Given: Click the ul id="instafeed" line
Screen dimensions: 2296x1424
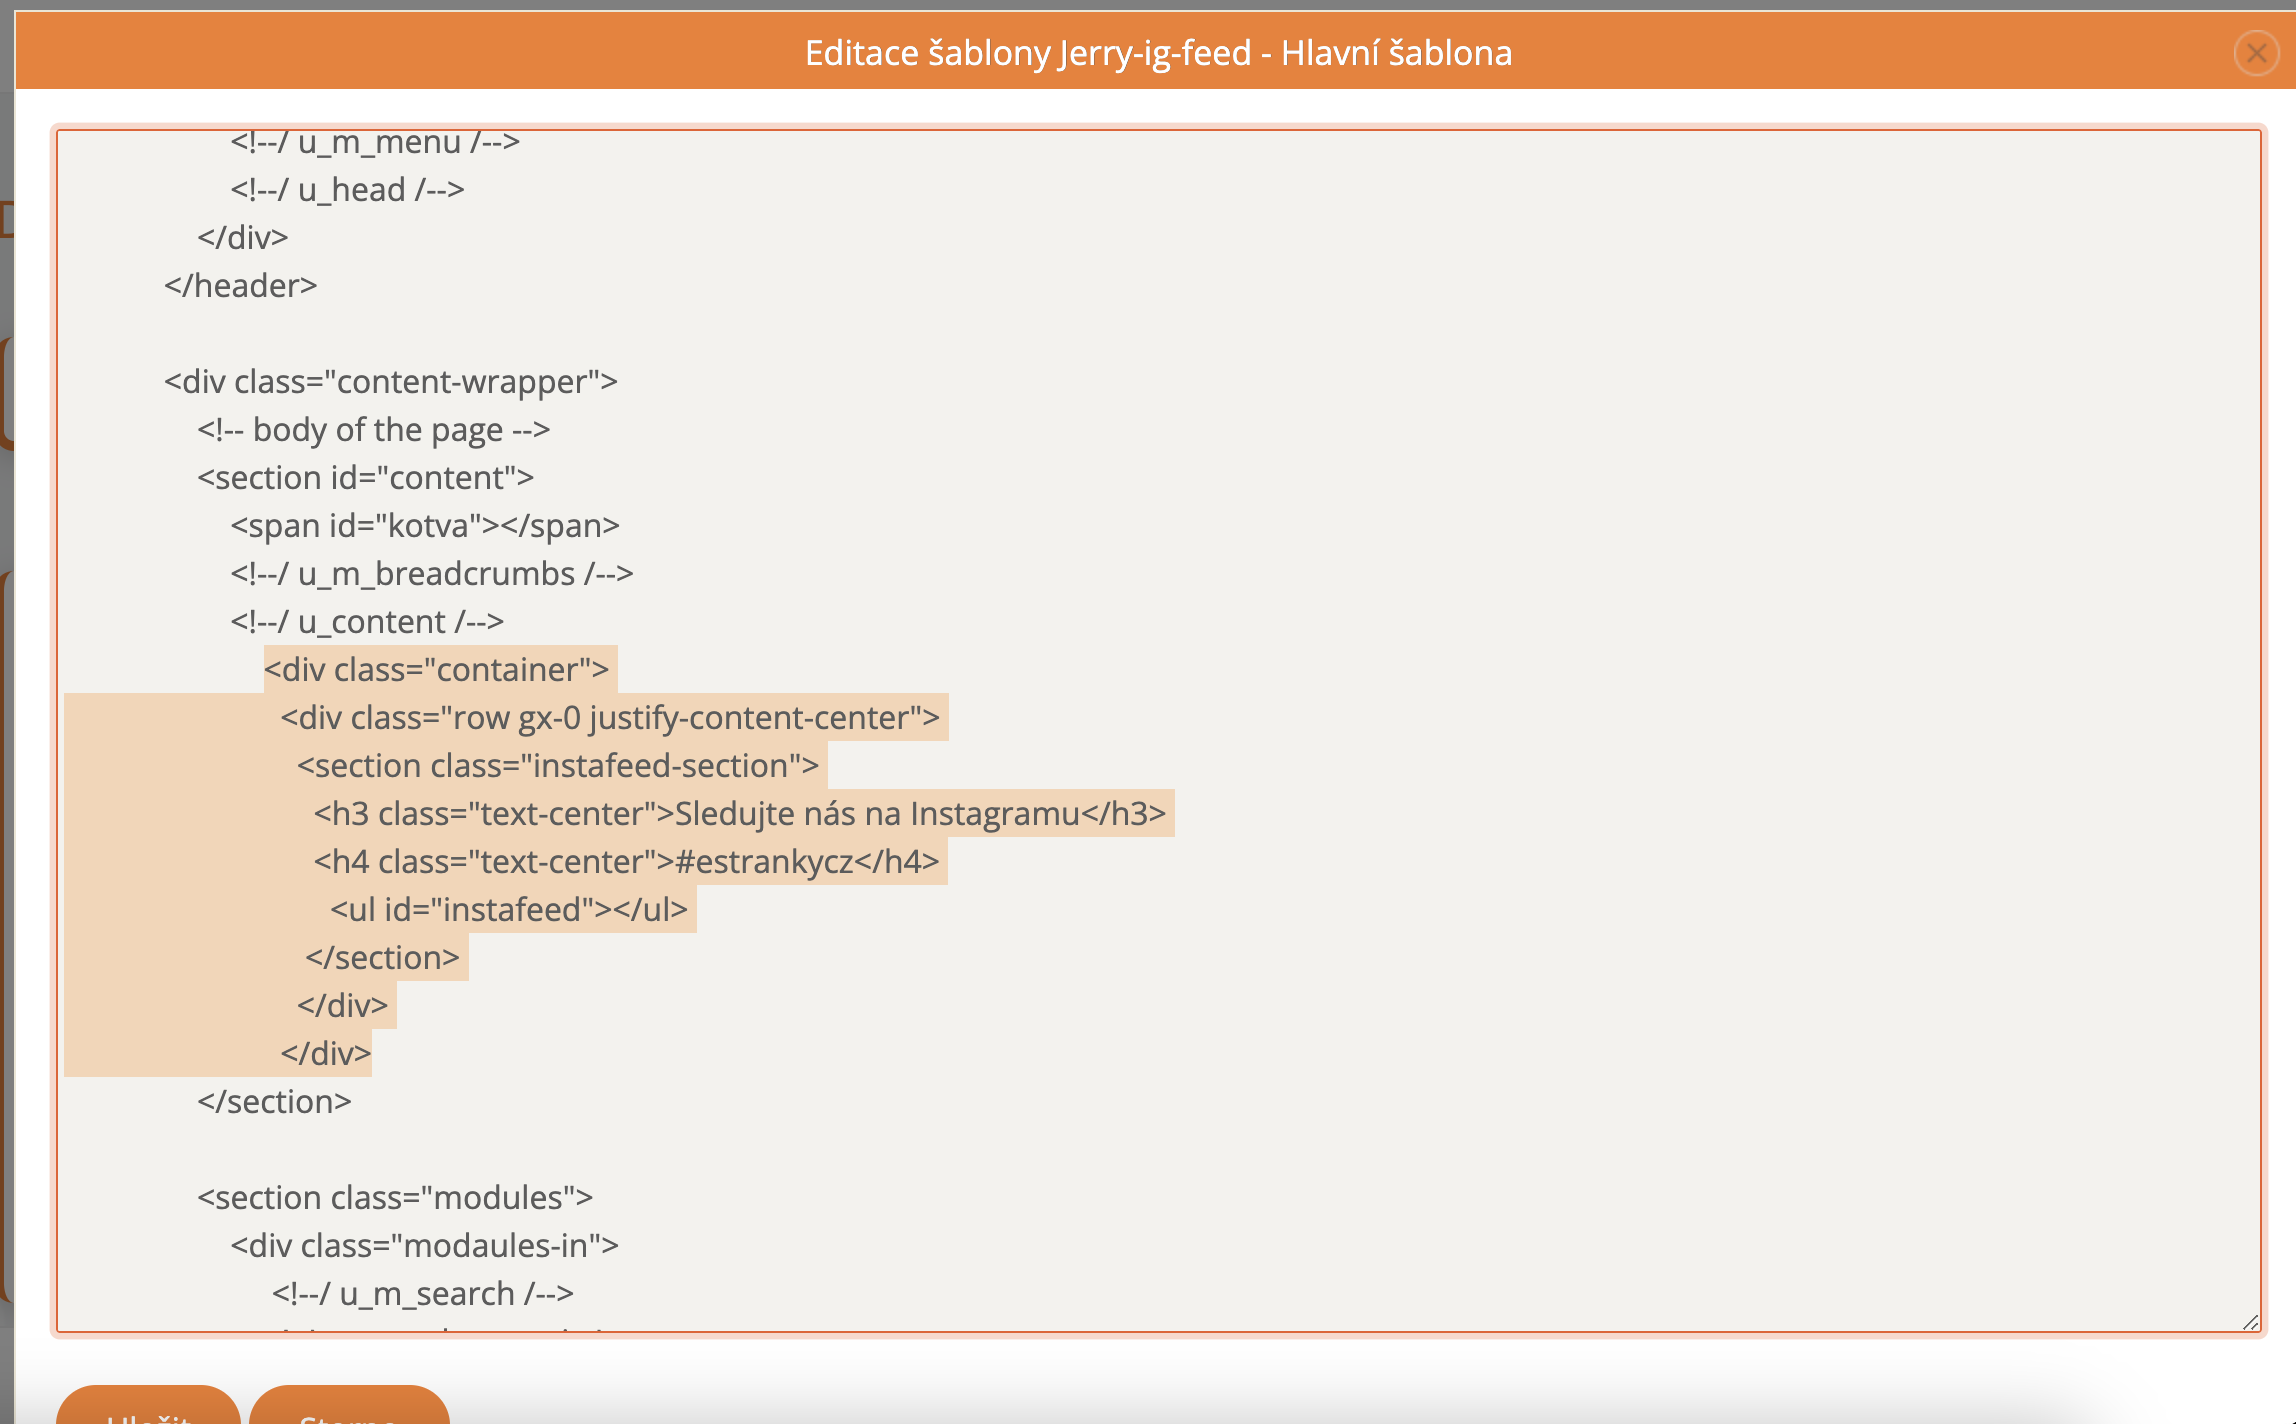Looking at the screenshot, I should [x=509, y=910].
